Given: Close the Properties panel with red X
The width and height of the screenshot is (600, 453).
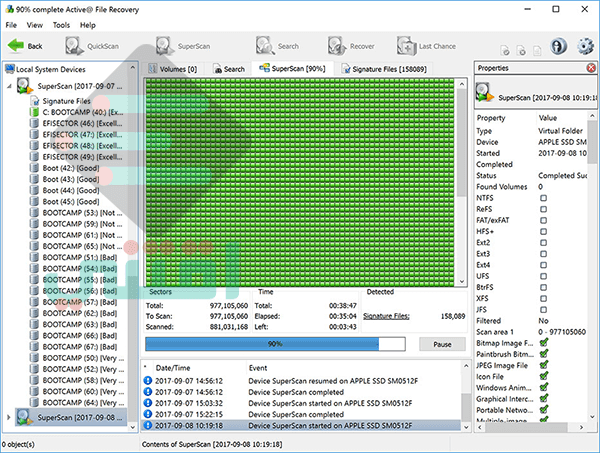Looking at the screenshot, I should (591, 68).
